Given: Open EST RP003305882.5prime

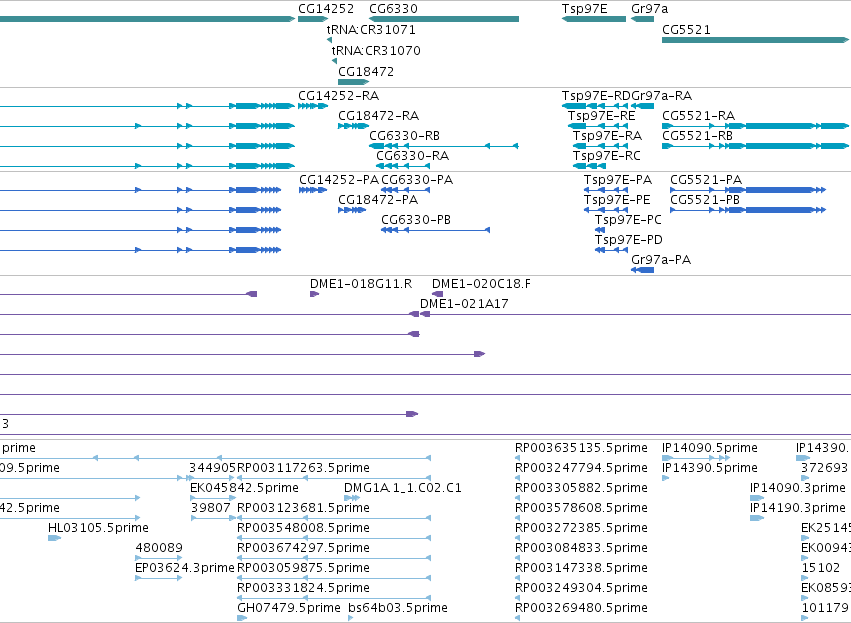Looking at the screenshot, I should (581, 488).
